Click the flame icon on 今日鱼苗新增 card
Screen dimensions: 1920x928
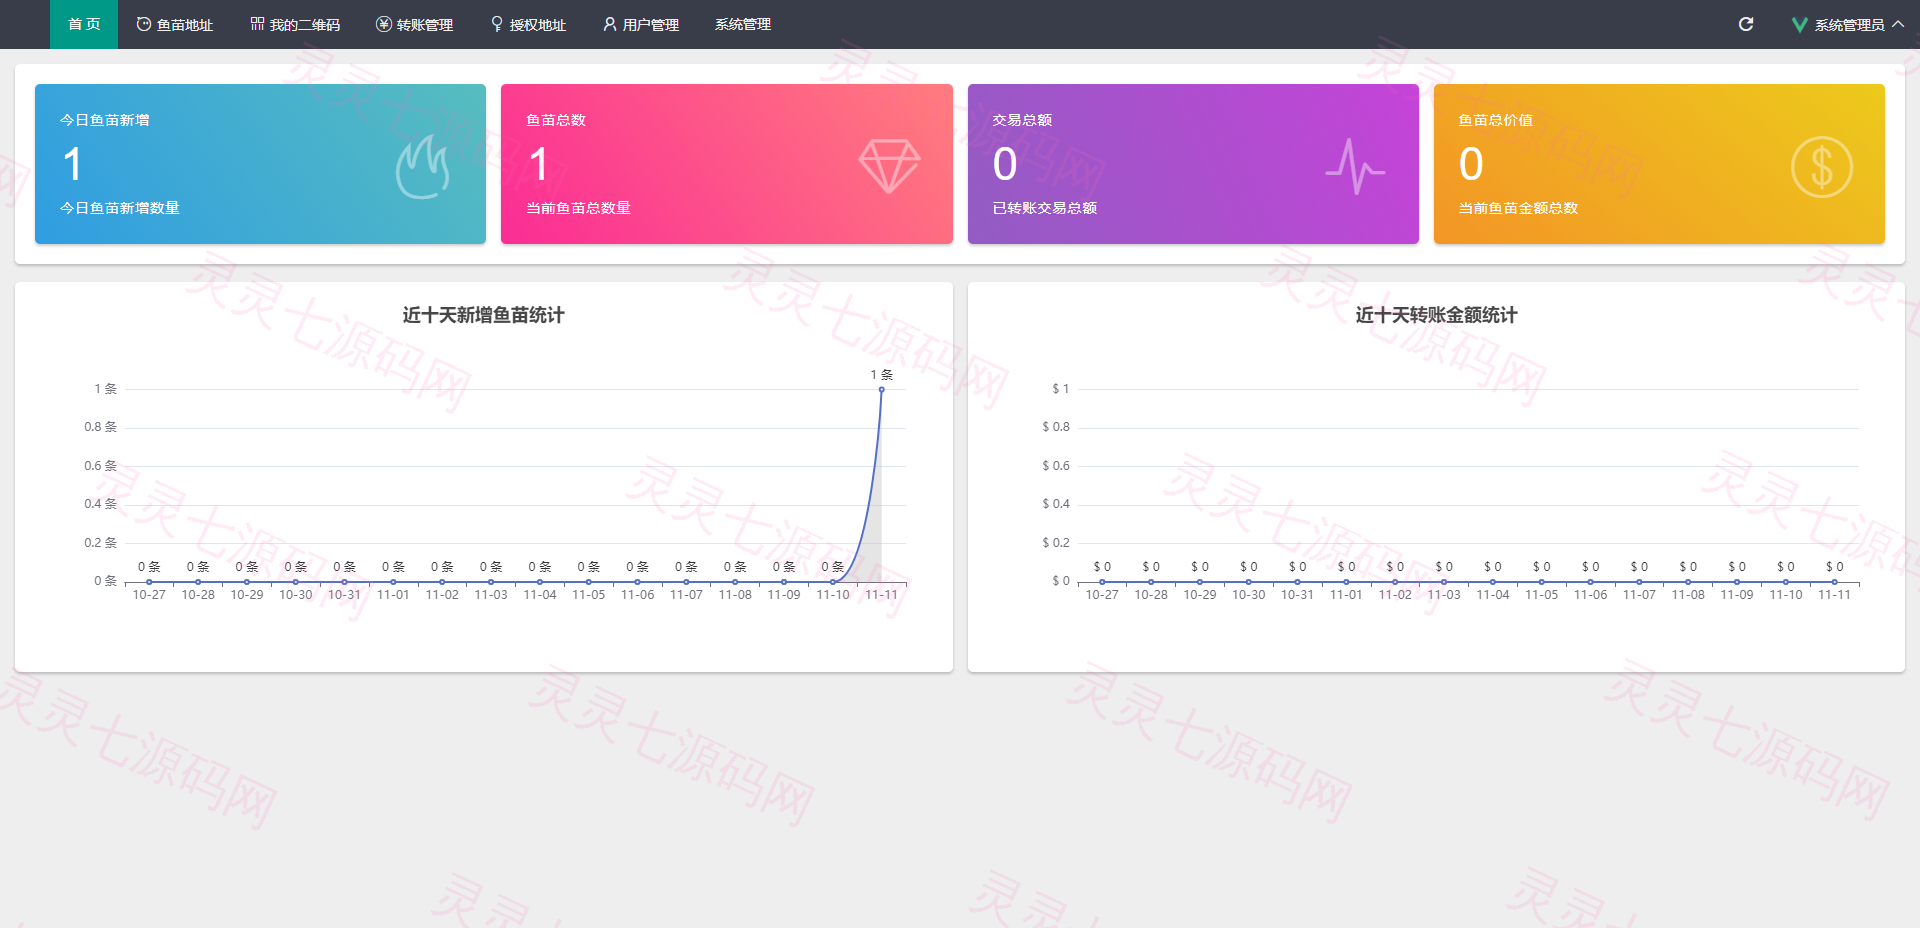(x=422, y=167)
